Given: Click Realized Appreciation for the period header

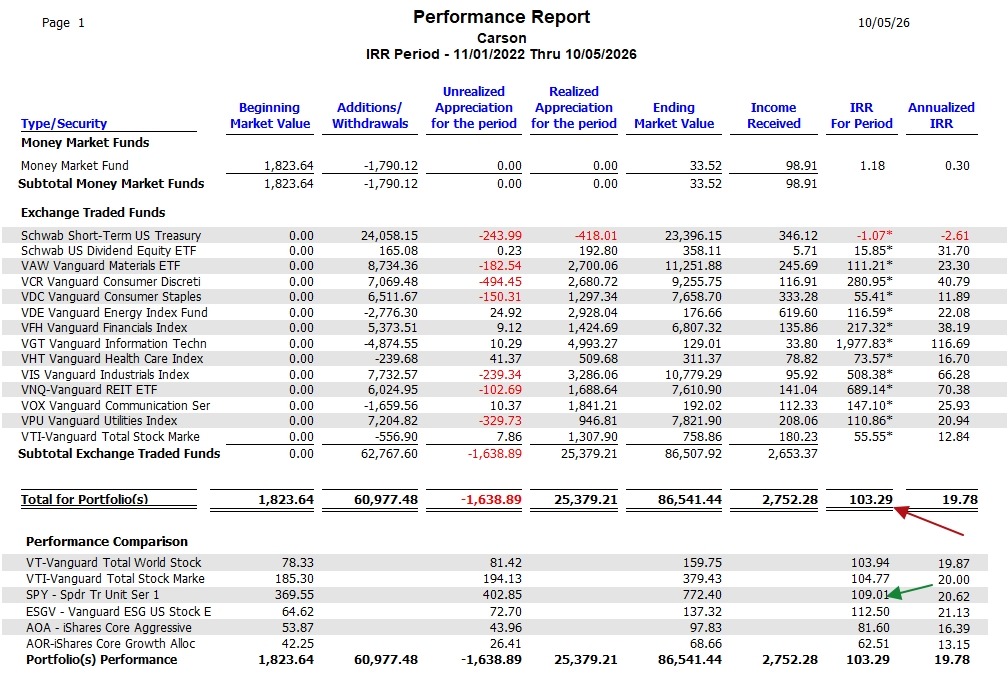Looking at the screenshot, I should pyautogui.click(x=573, y=107).
